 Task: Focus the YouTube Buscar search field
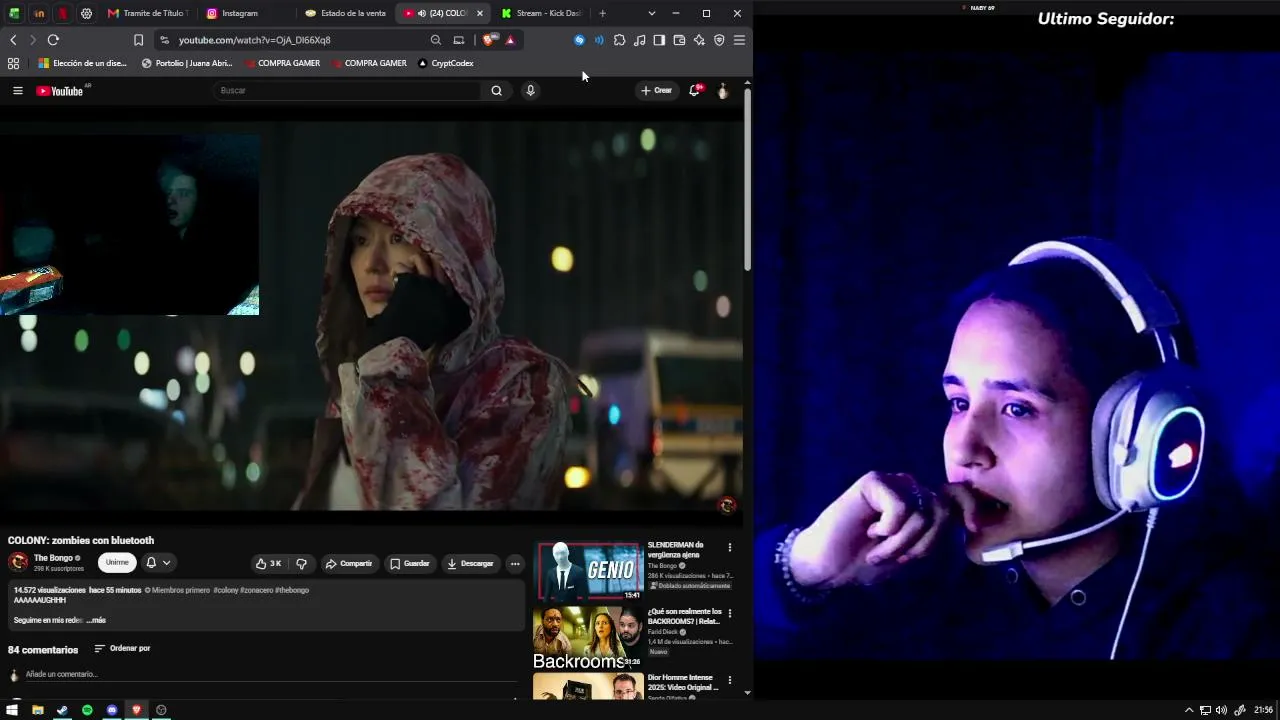(347, 91)
